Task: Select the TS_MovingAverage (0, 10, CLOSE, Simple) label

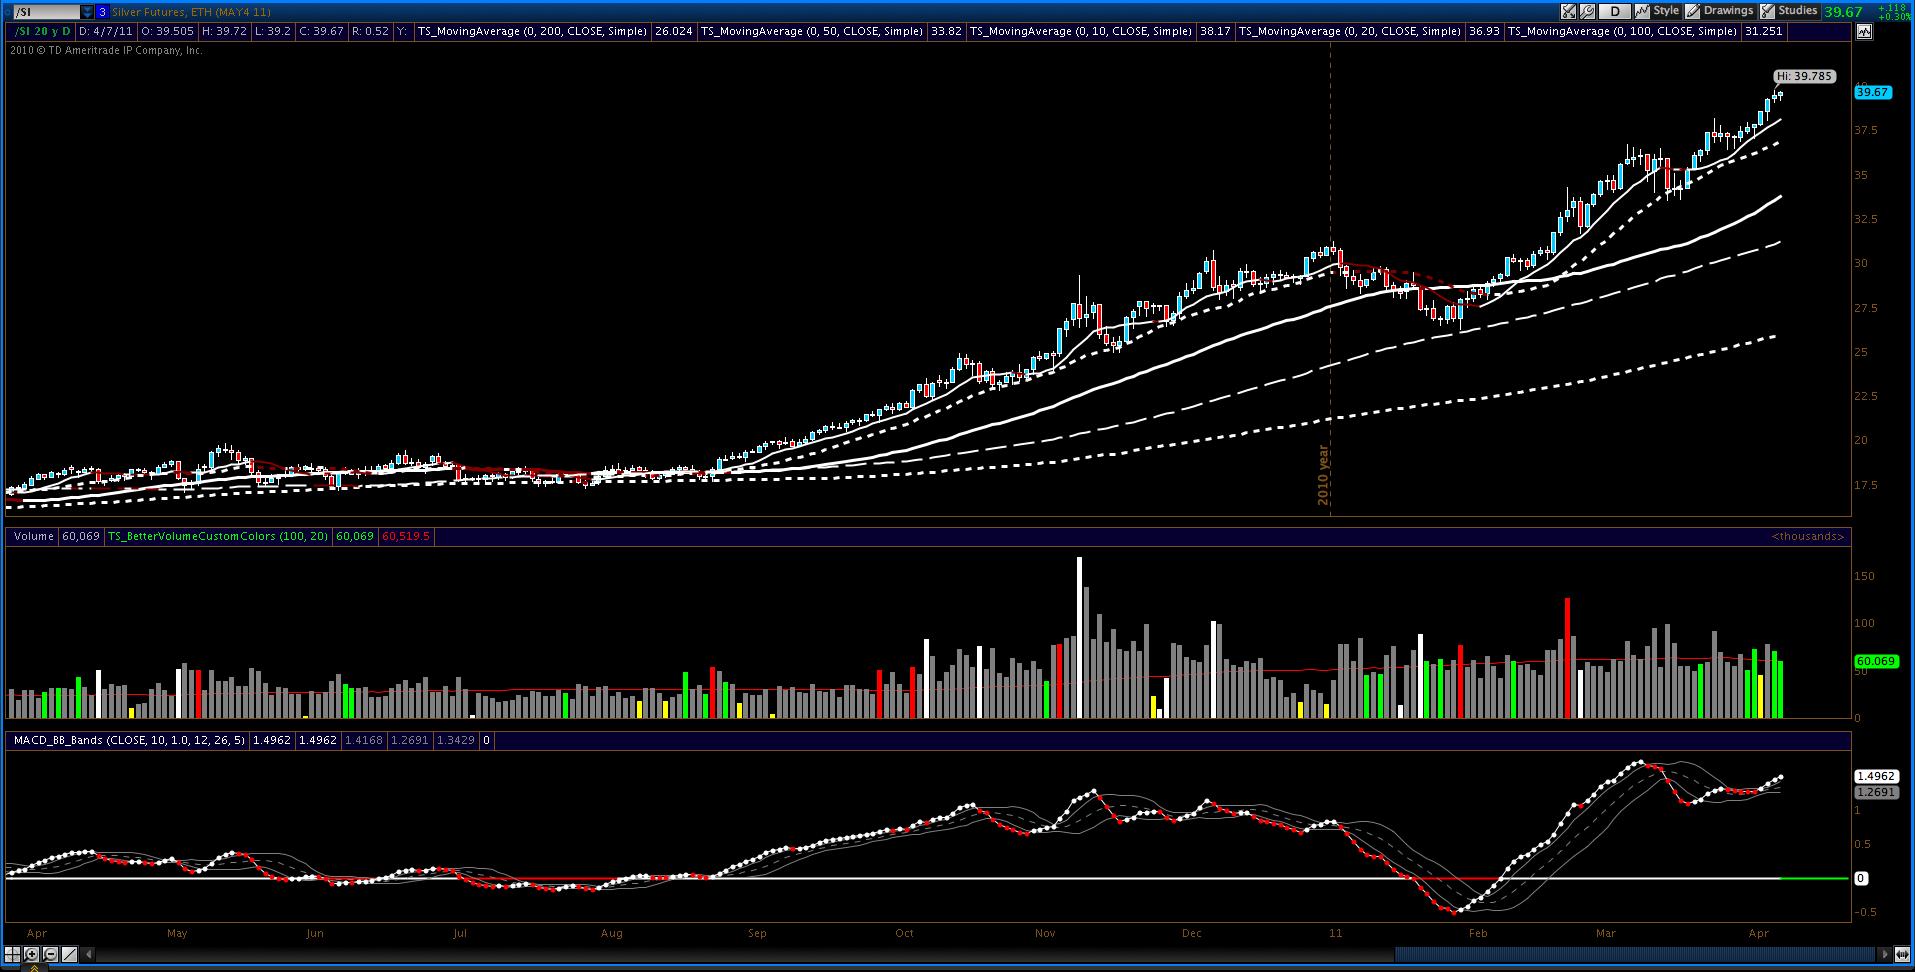Action: [1081, 32]
